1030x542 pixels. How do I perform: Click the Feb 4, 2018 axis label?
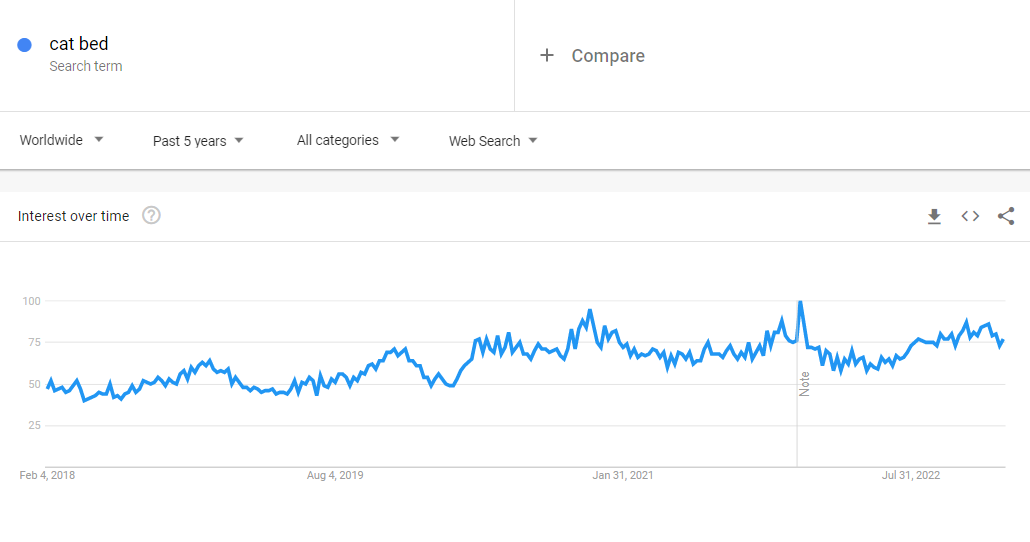click(x=47, y=475)
